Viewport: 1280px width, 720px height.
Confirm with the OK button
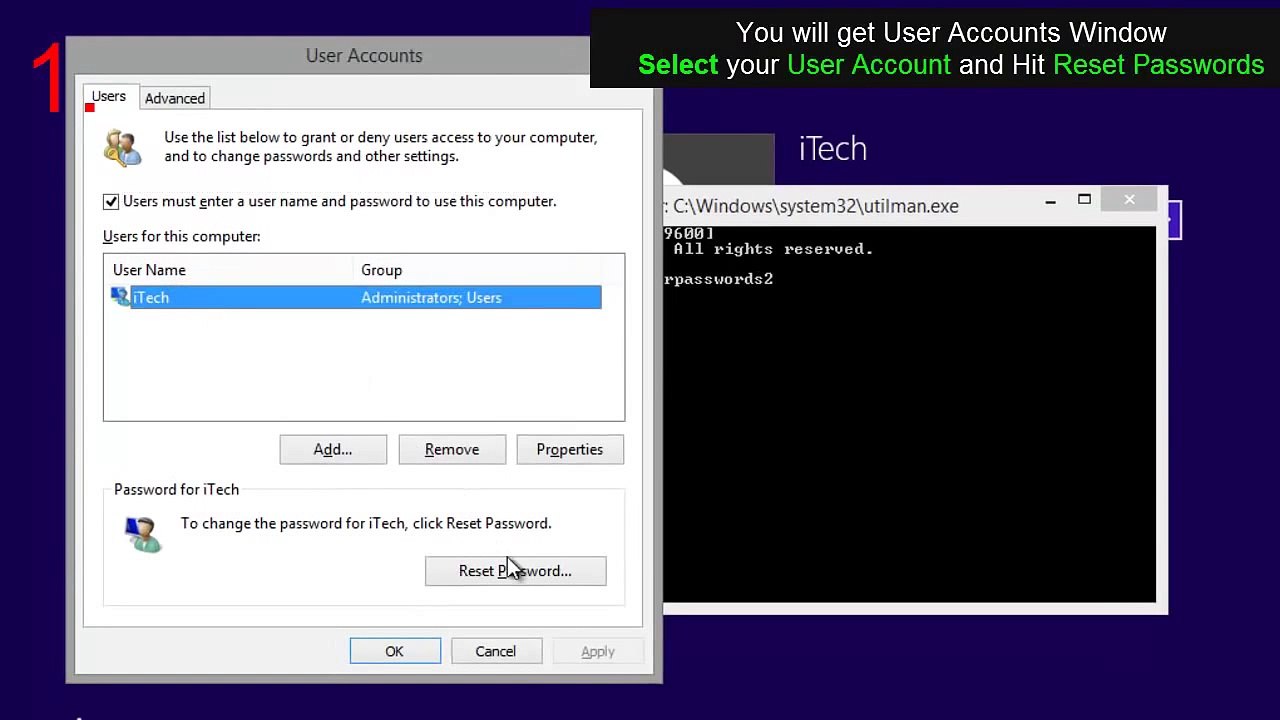(395, 651)
